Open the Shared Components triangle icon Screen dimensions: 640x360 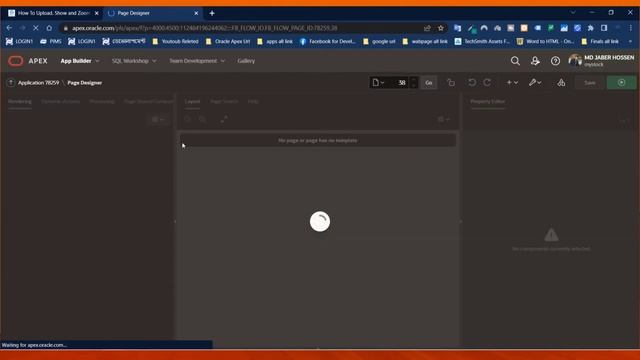point(561,82)
